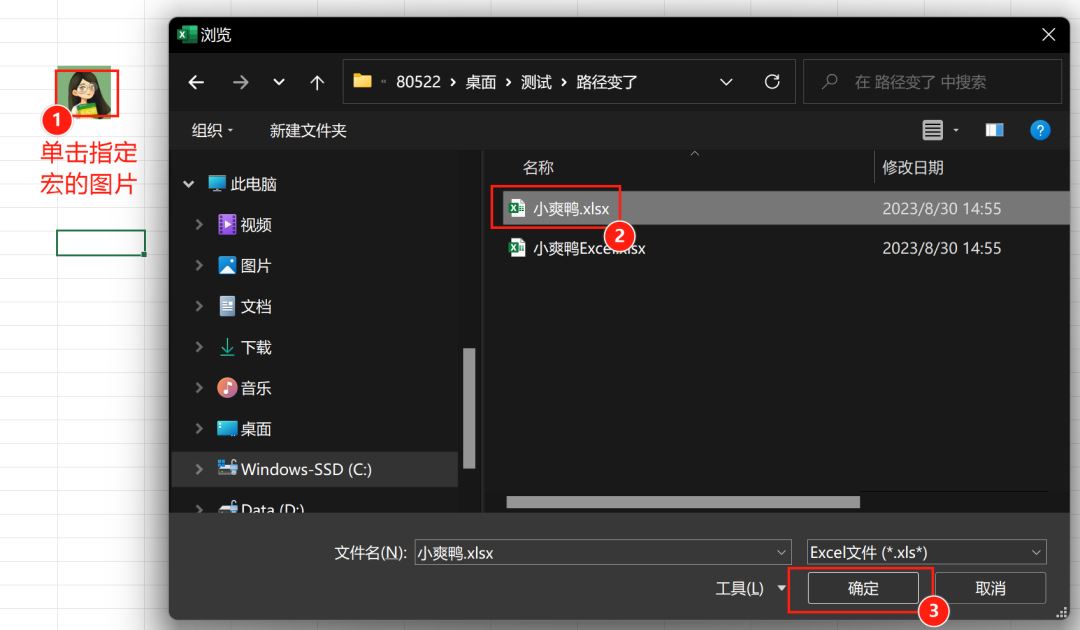Screen dimensions: 1080x630
Task: Open the Excel文件 file type dropdown
Action: 926,552
